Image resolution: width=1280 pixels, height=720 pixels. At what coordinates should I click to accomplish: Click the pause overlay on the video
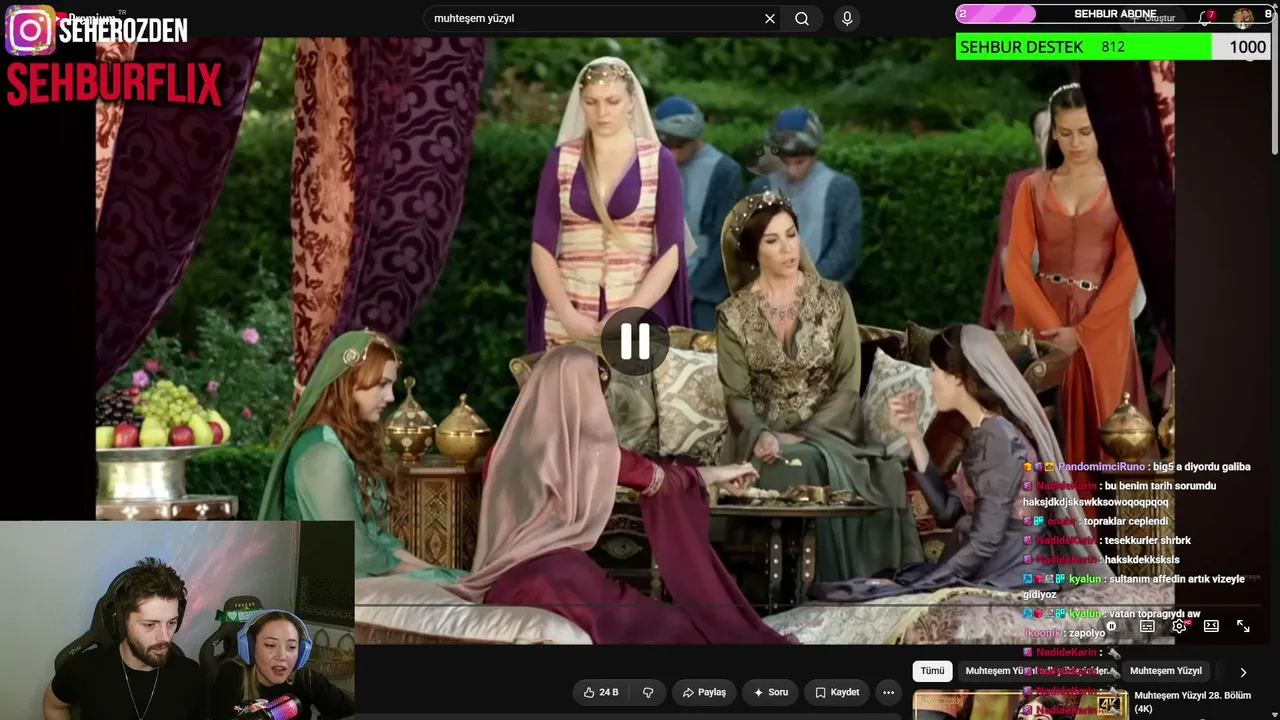[x=635, y=342]
